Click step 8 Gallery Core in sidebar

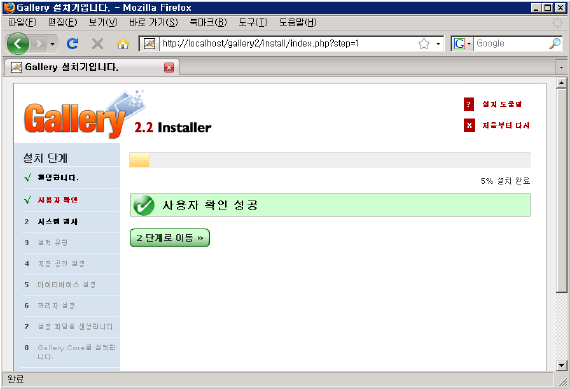pyautogui.click(x=76, y=352)
